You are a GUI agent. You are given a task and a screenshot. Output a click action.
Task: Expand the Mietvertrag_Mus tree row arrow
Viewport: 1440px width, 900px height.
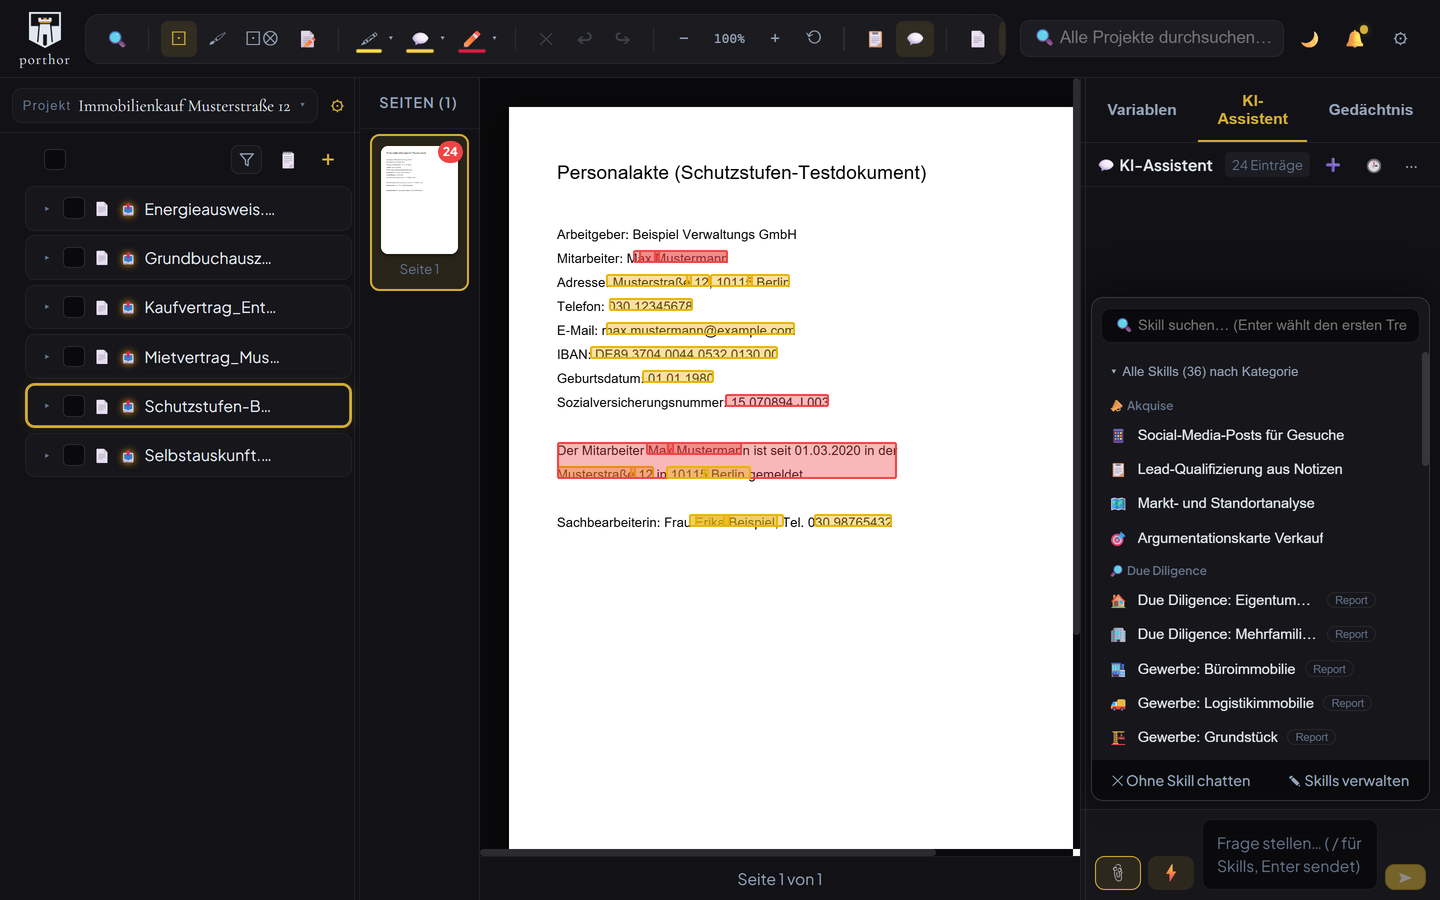pos(46,357)
